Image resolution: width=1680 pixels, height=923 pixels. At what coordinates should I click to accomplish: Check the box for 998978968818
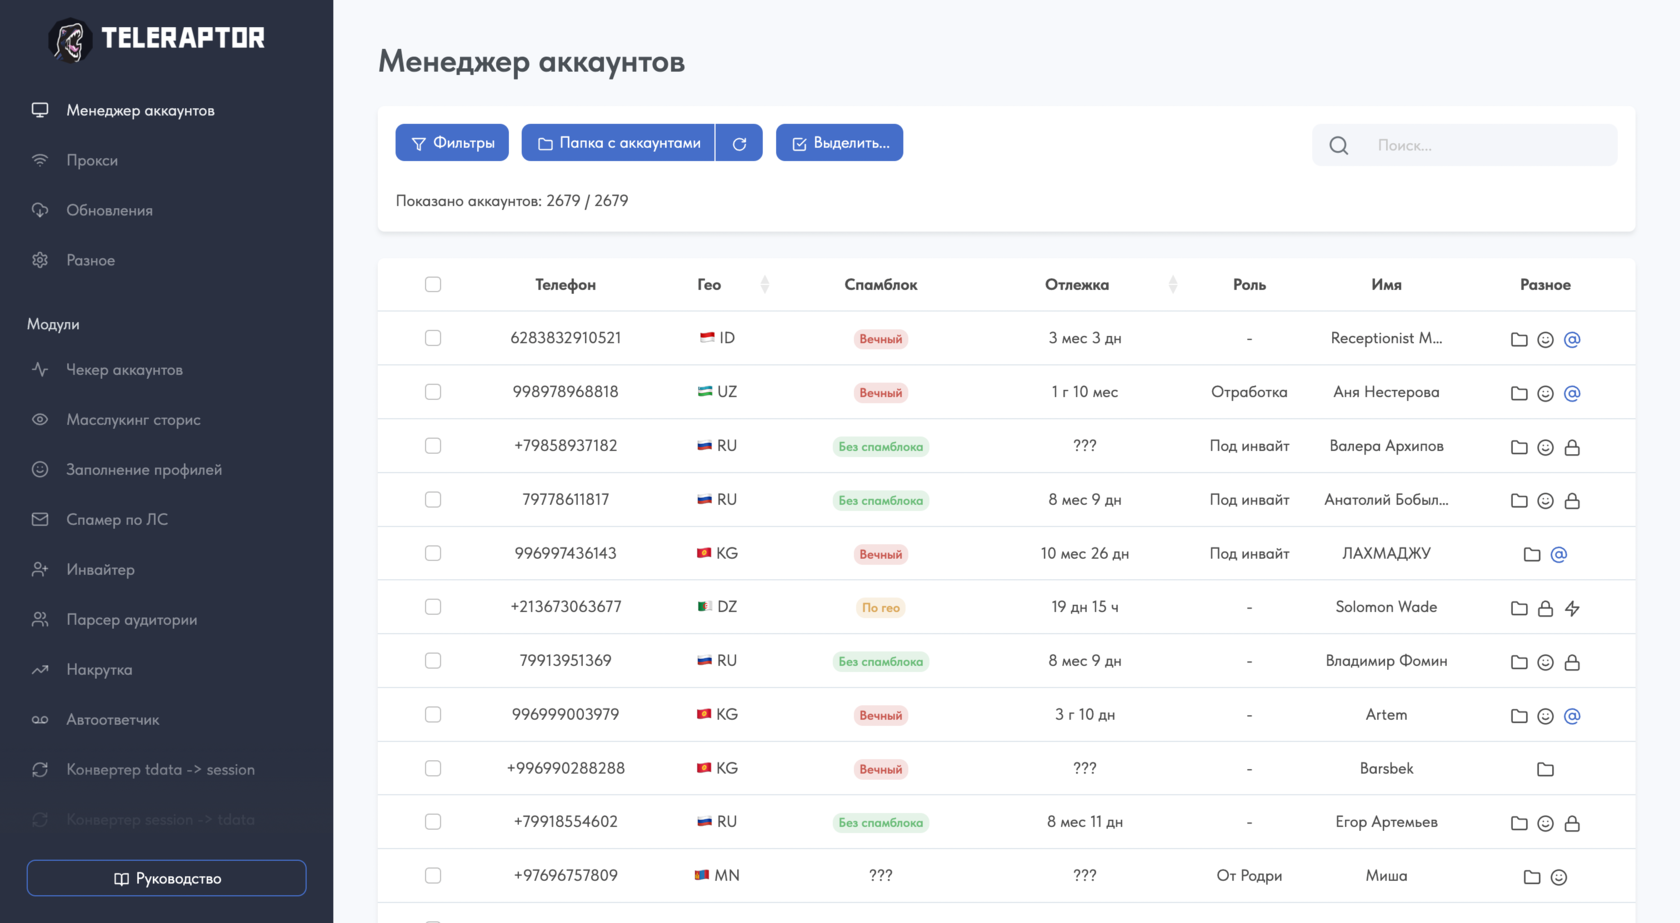click(433, 392)
